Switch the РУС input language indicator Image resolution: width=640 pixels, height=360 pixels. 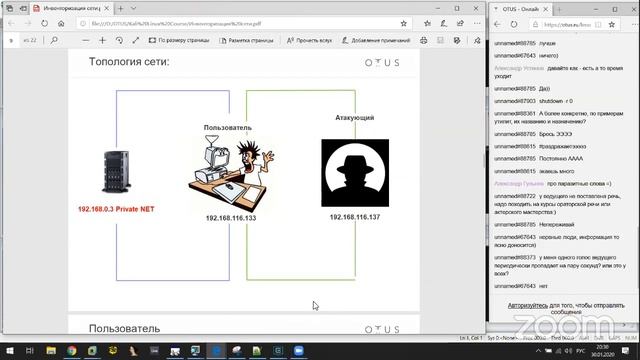581,351
